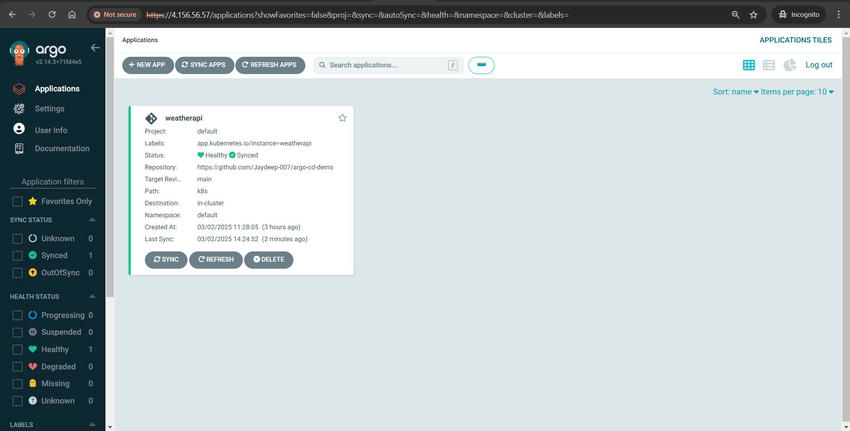Focus the Search applications field

pyautogui.click(x=388, y=65)
